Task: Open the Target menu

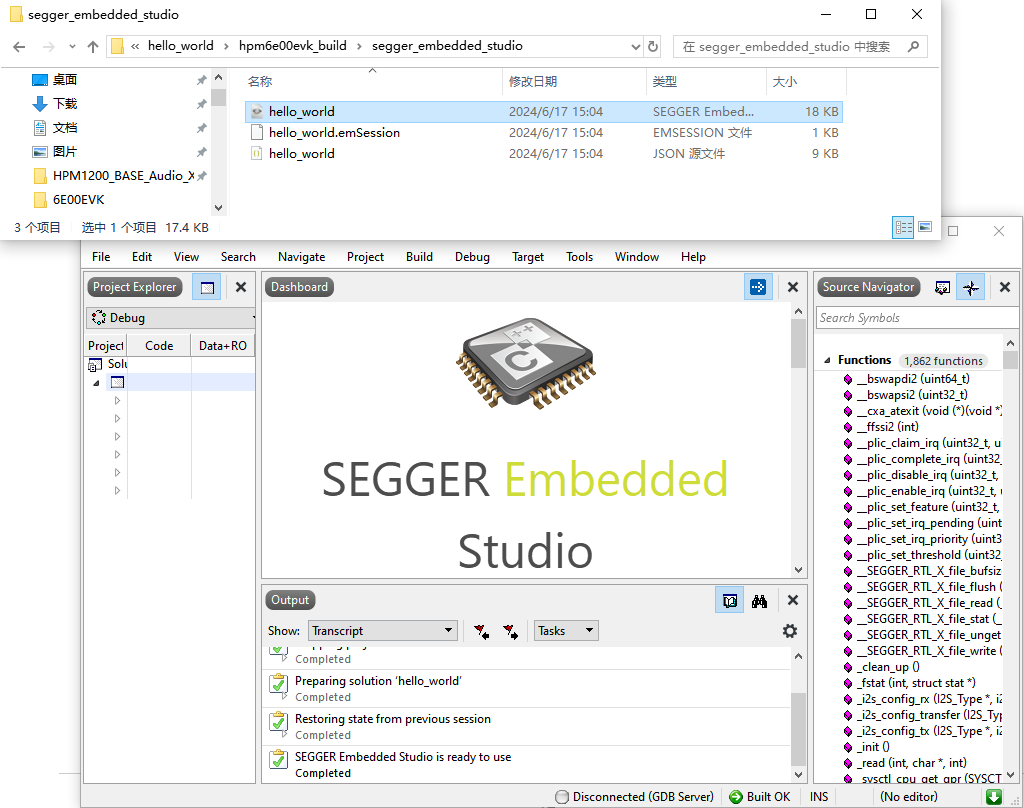Action: tap(528, 257)
